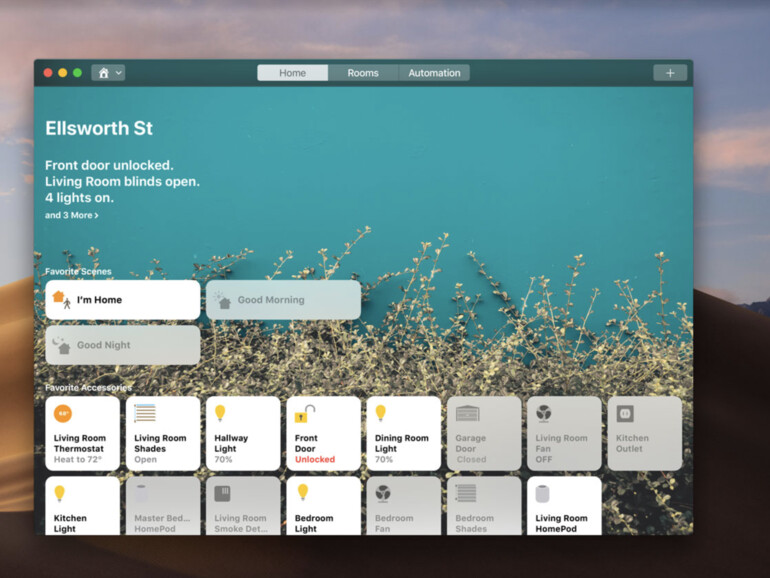Click the 'Bedroom Light' label

pyautogui.click(x=314, y=523)
